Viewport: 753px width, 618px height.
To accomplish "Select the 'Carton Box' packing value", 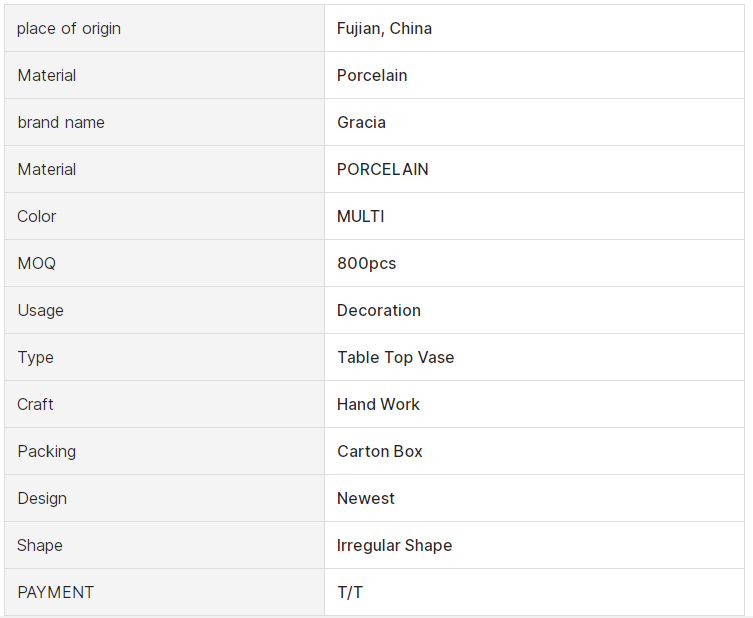I will tap(379, 451).
